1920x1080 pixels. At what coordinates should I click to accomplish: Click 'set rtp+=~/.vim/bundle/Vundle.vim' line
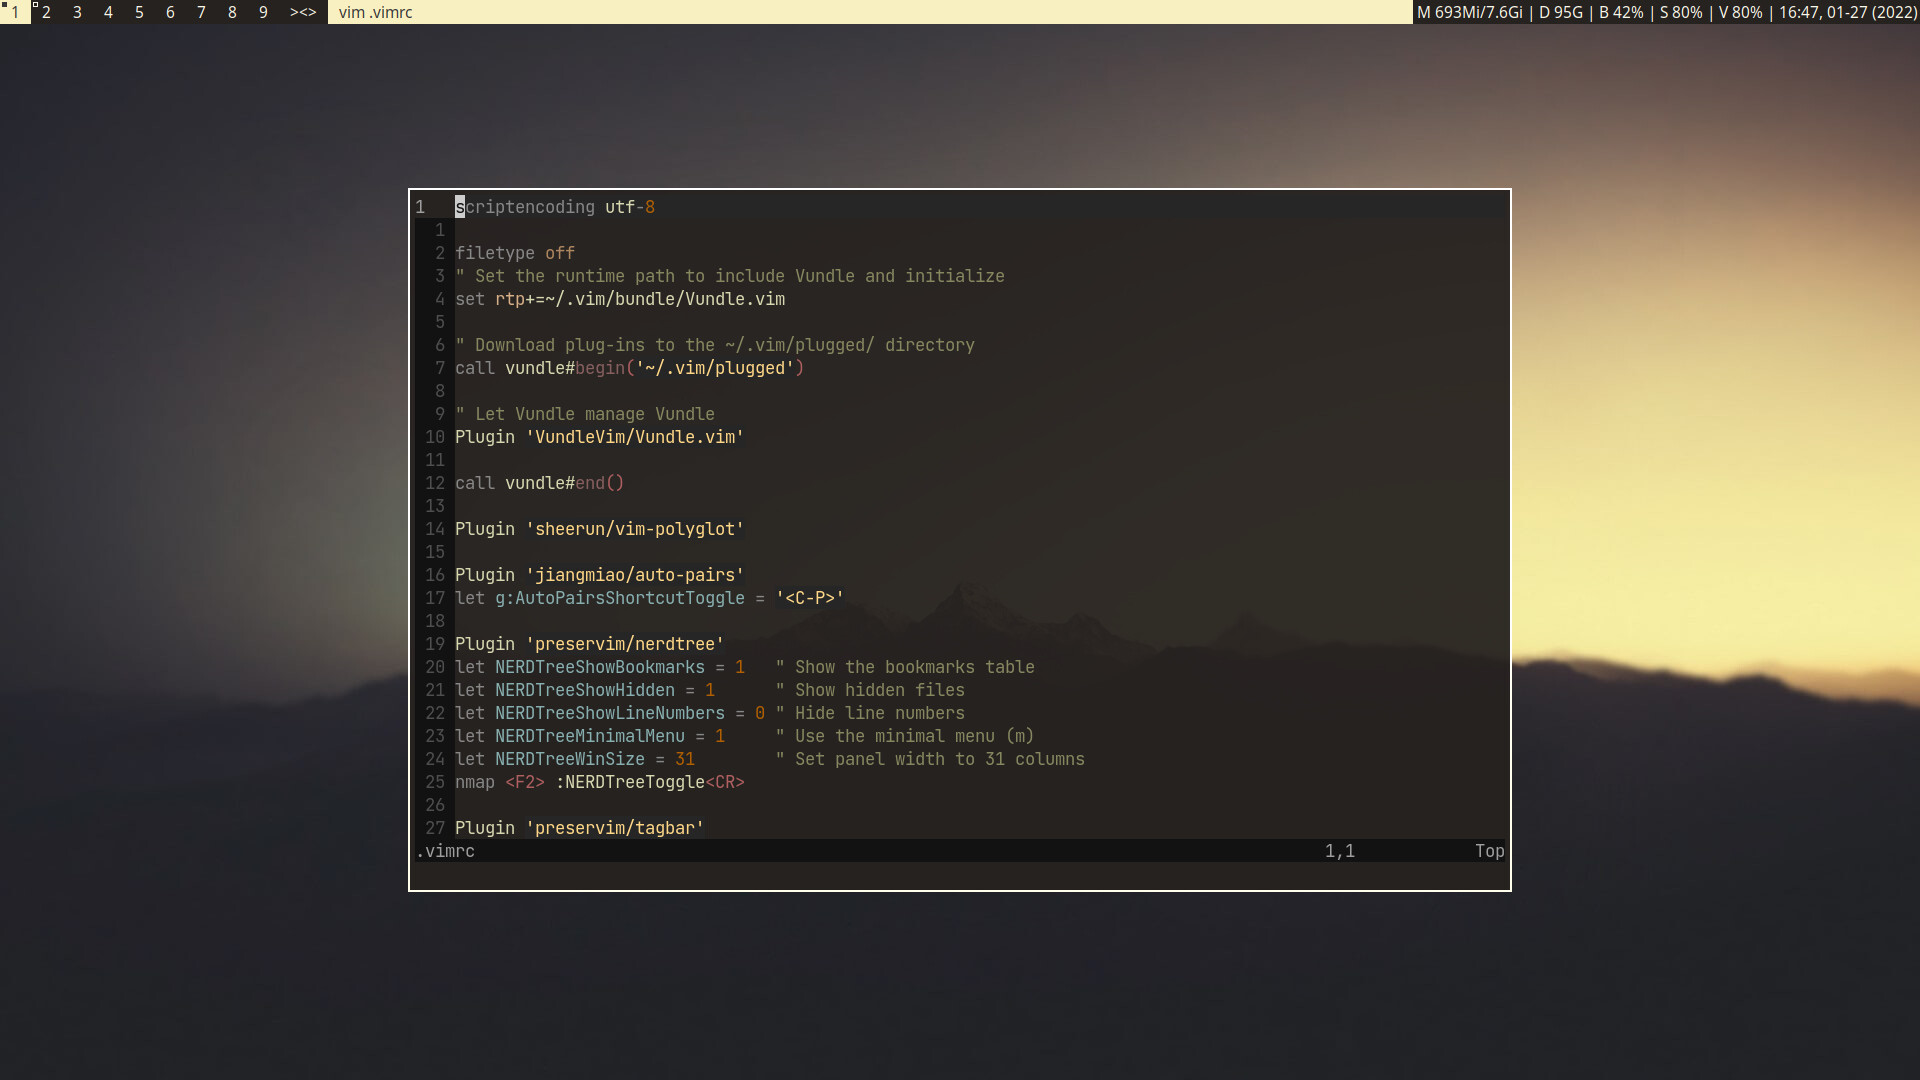click(620, 299)
